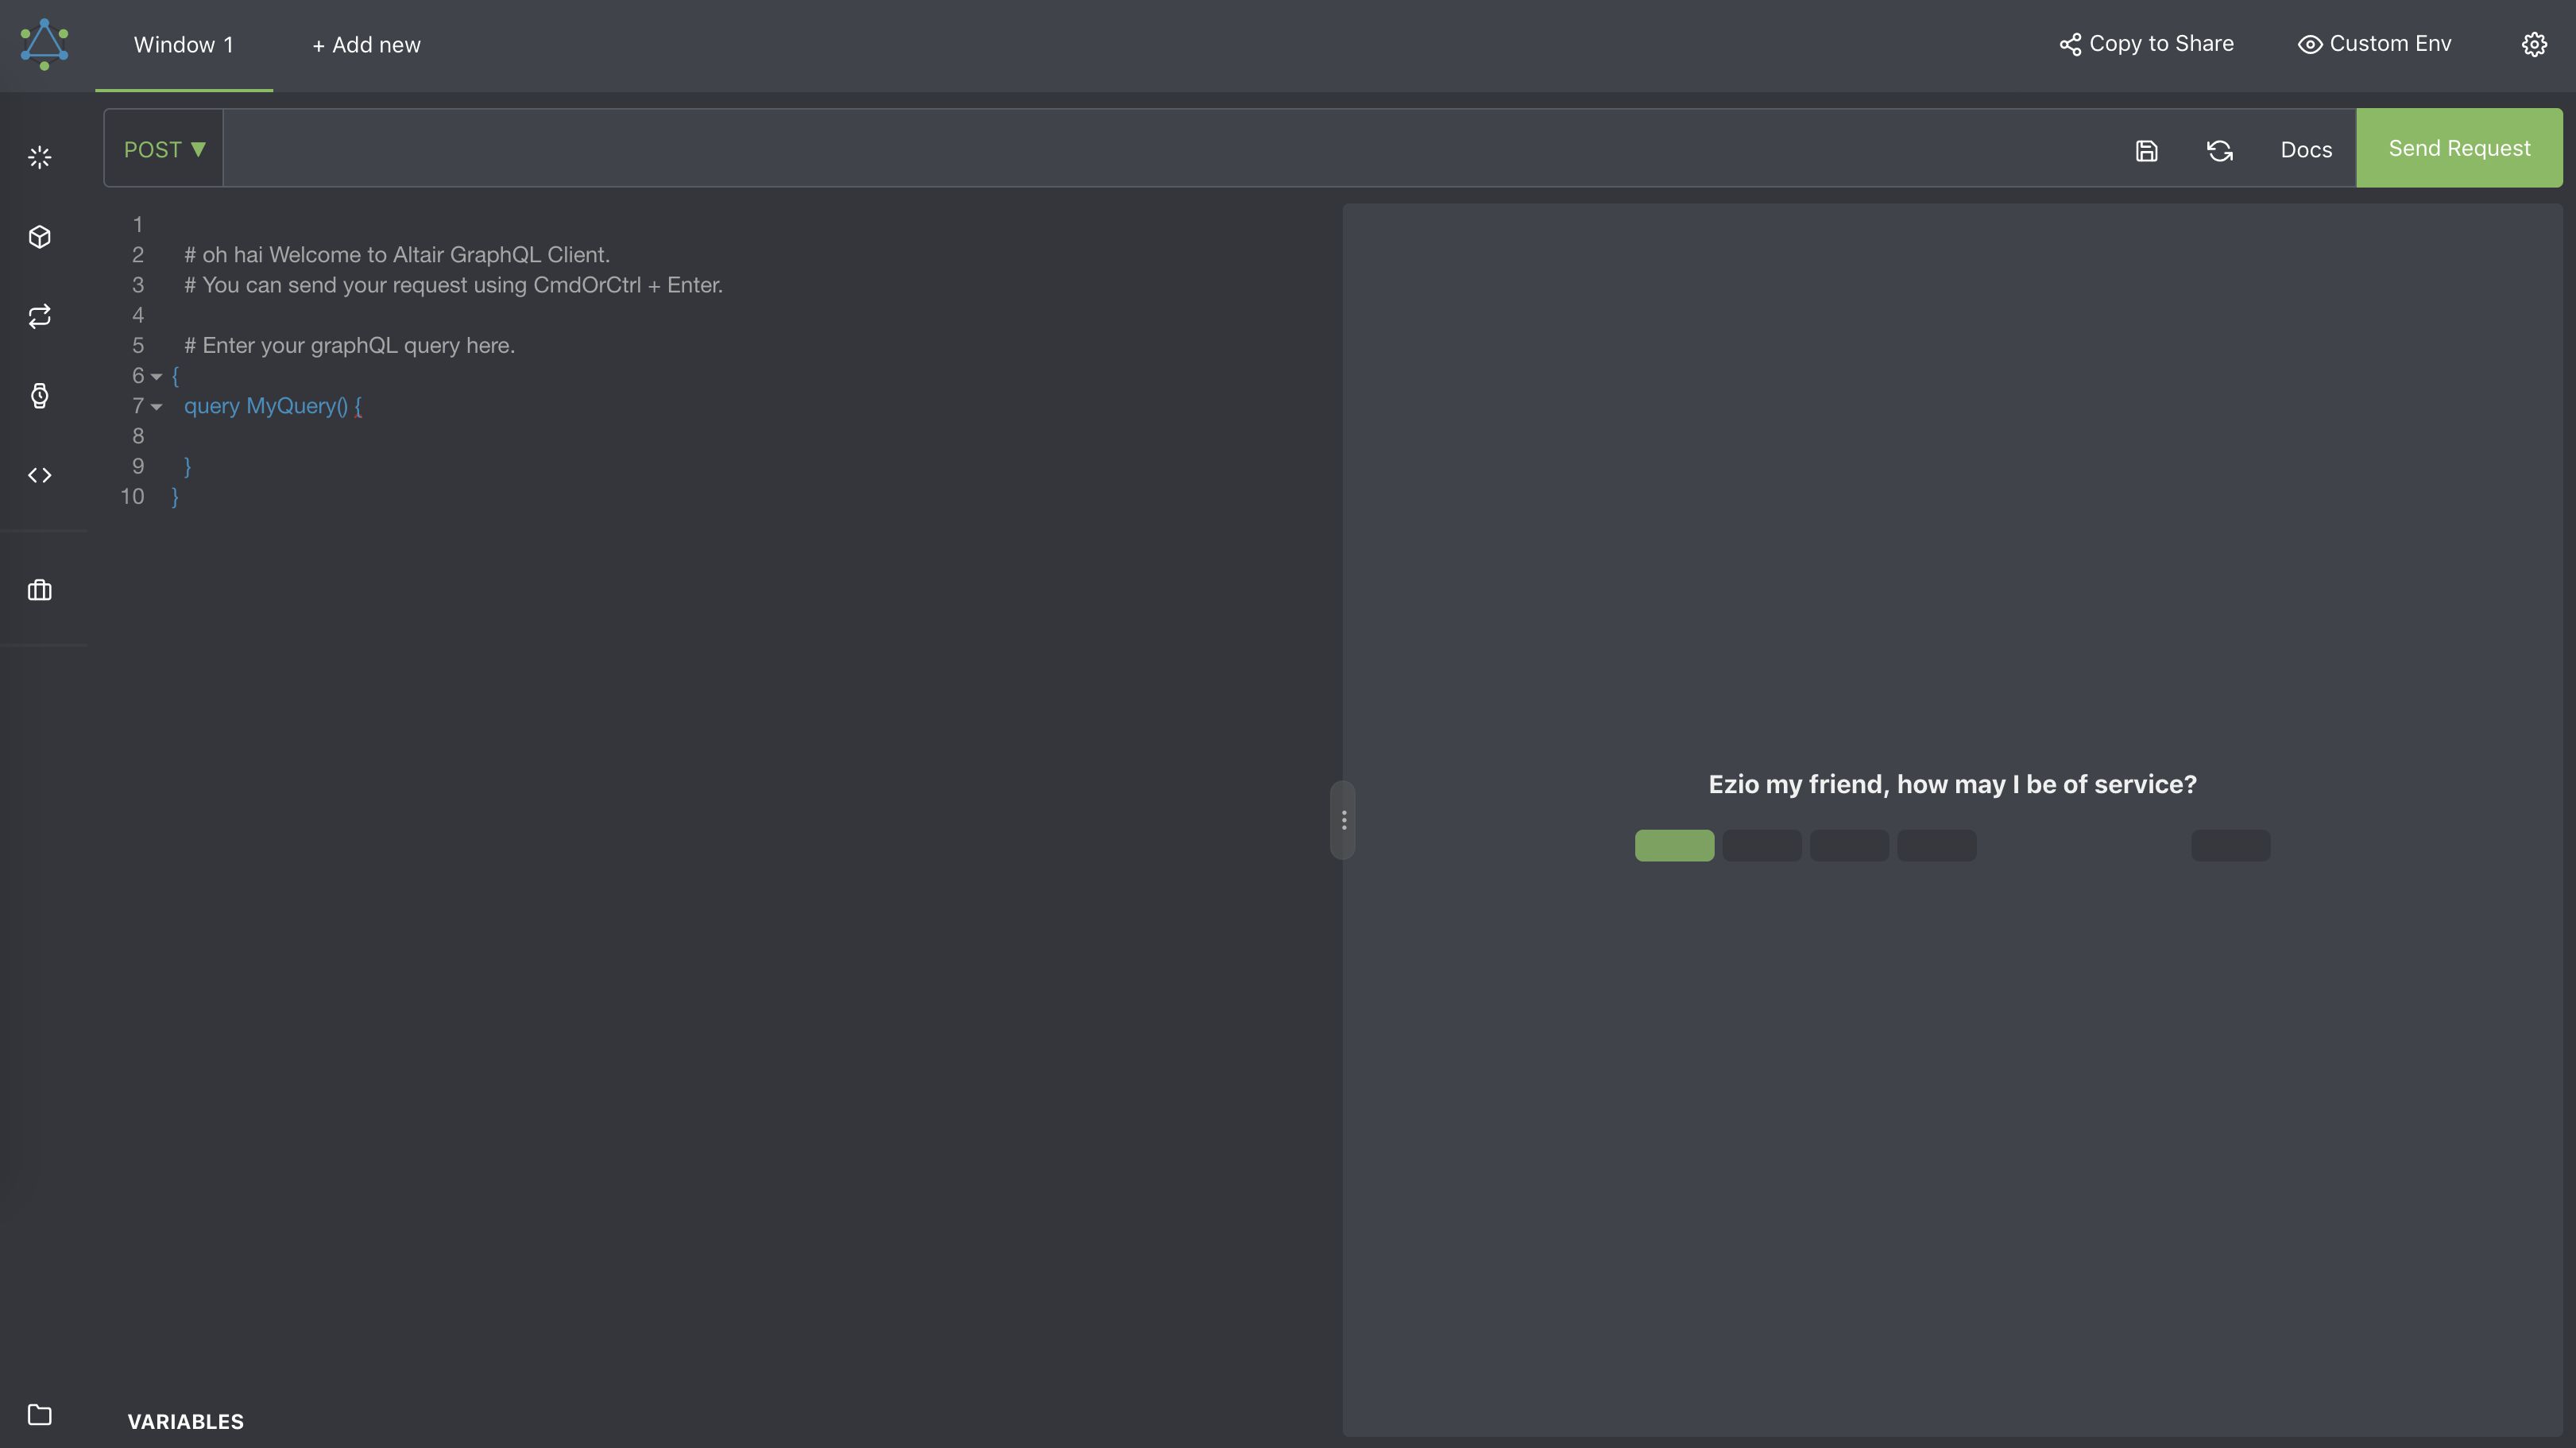This screenshot has height=1448, width=2576.
Task: Click the repeat arrows sidebar icon
Action: tap(40, 316)
